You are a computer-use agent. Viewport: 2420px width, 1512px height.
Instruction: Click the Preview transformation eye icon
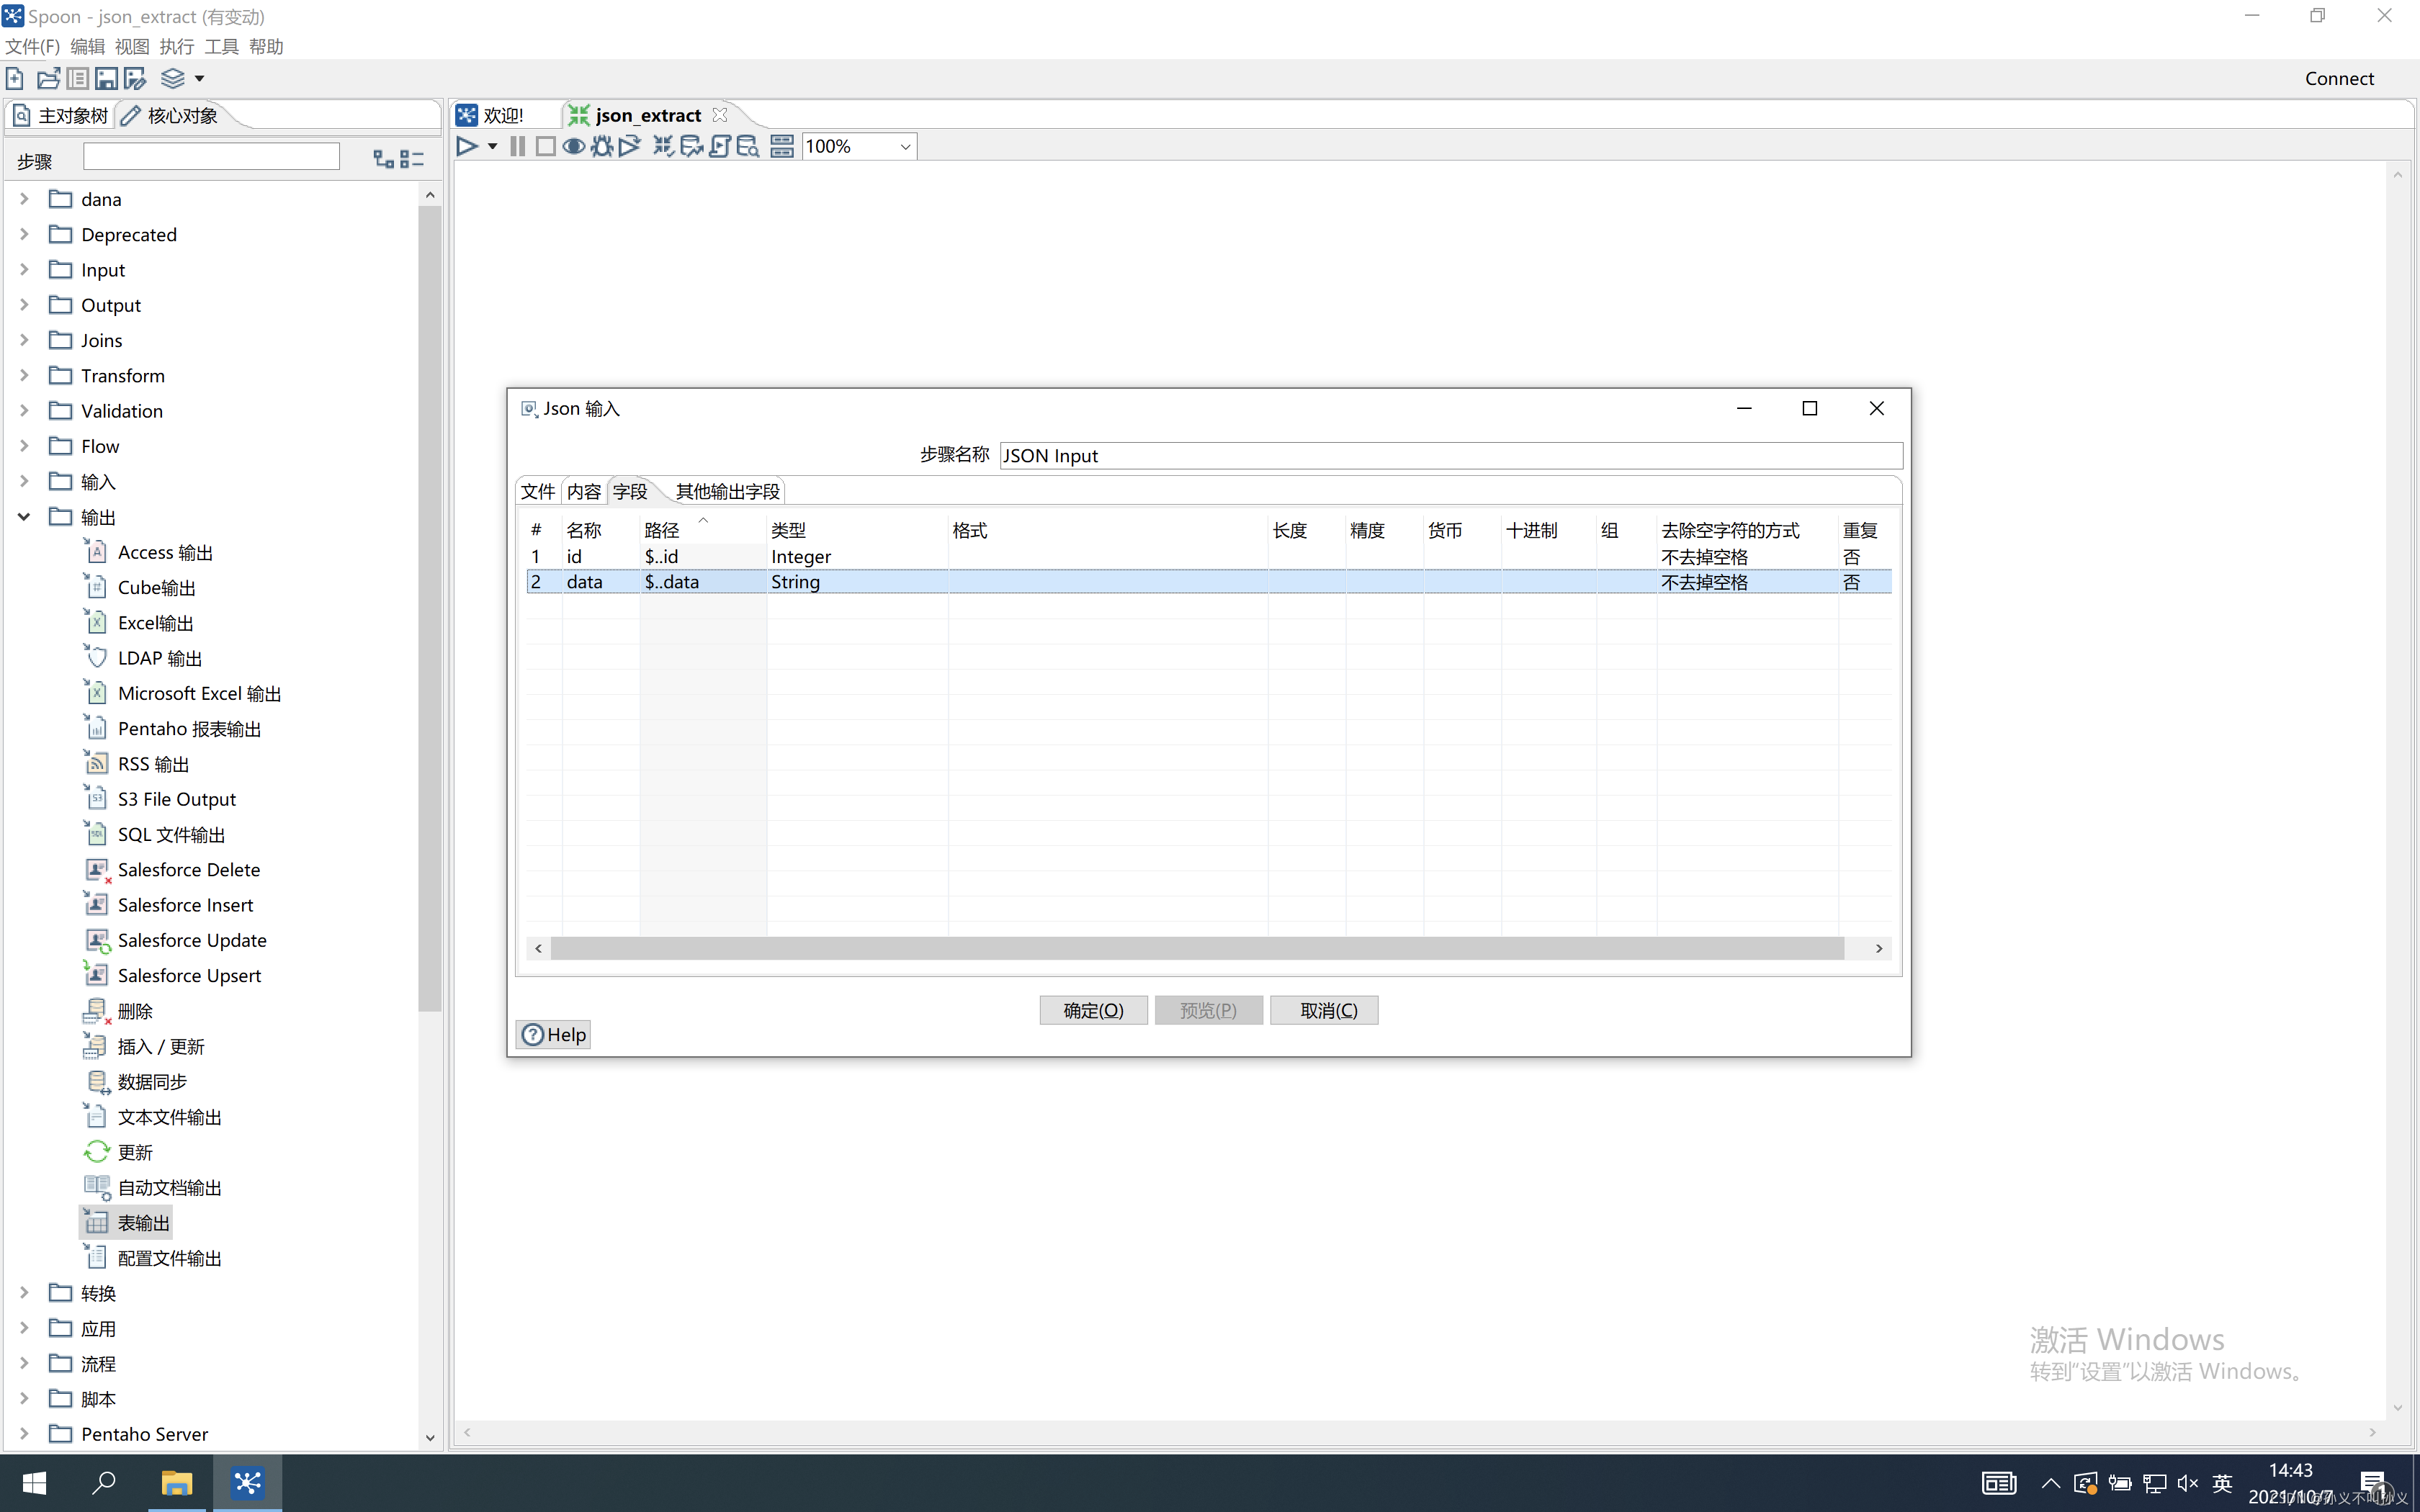point(573,146)
